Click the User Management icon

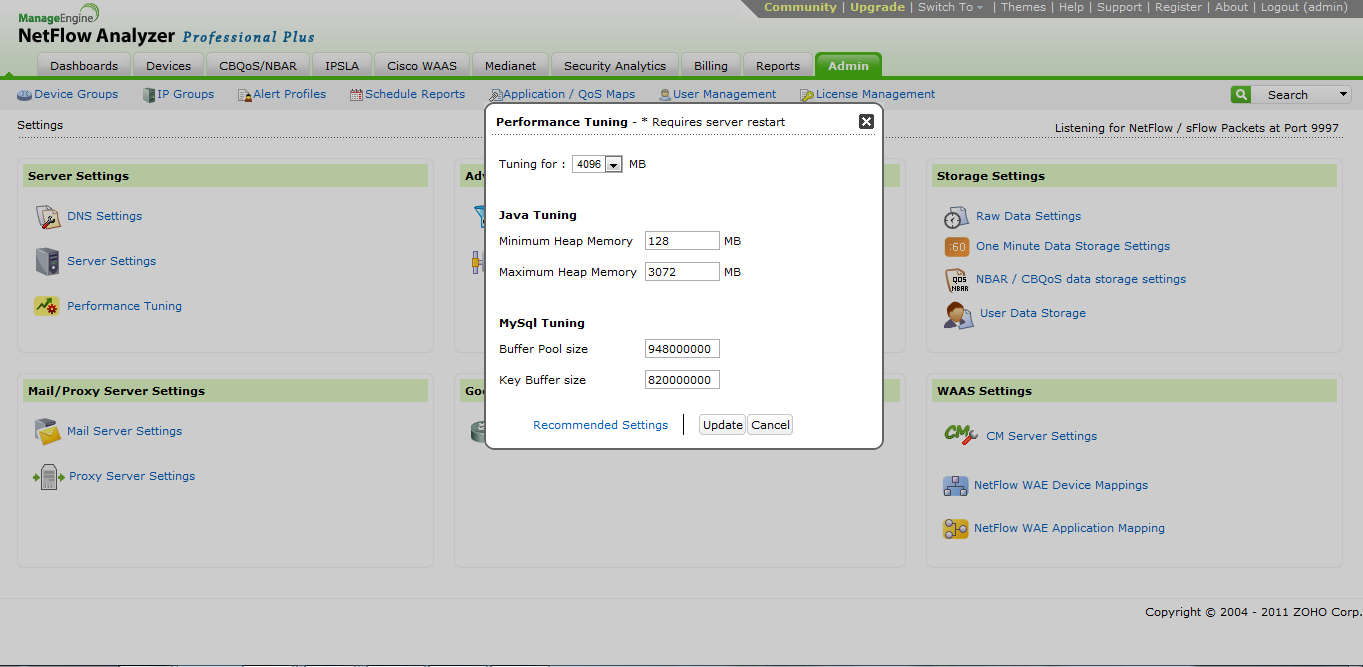point(665,95)
